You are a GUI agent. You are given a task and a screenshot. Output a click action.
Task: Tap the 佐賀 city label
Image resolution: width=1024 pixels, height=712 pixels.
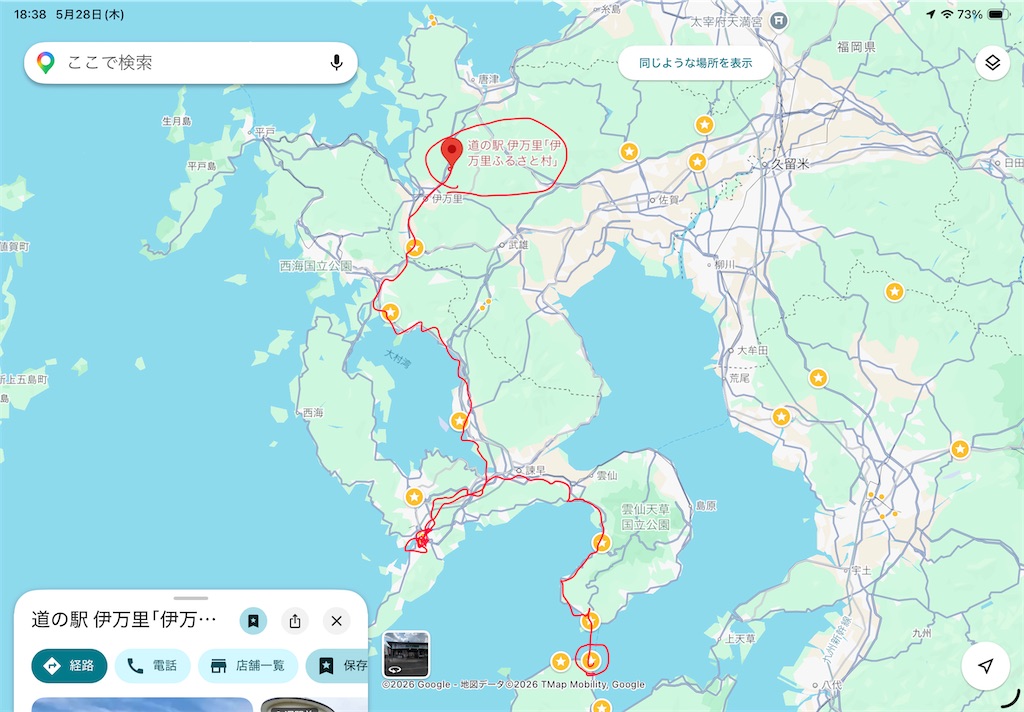coord(668,199)
